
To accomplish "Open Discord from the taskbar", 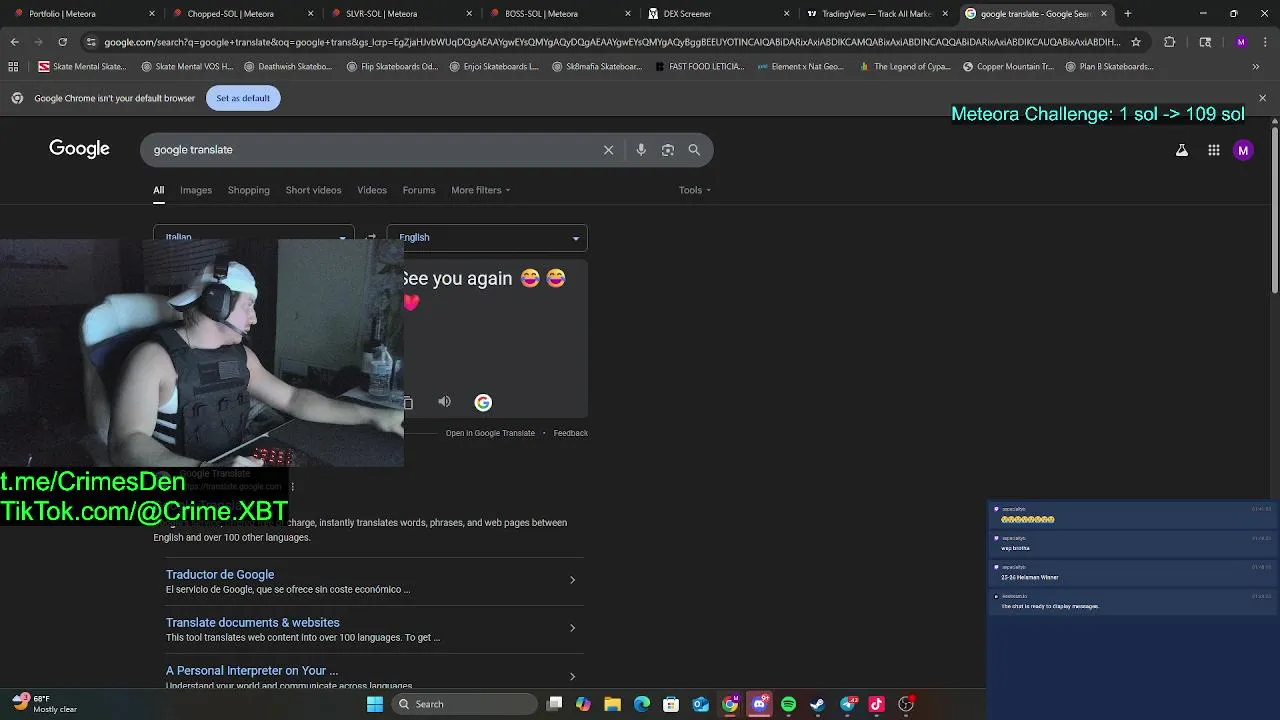I will point(759,704).
